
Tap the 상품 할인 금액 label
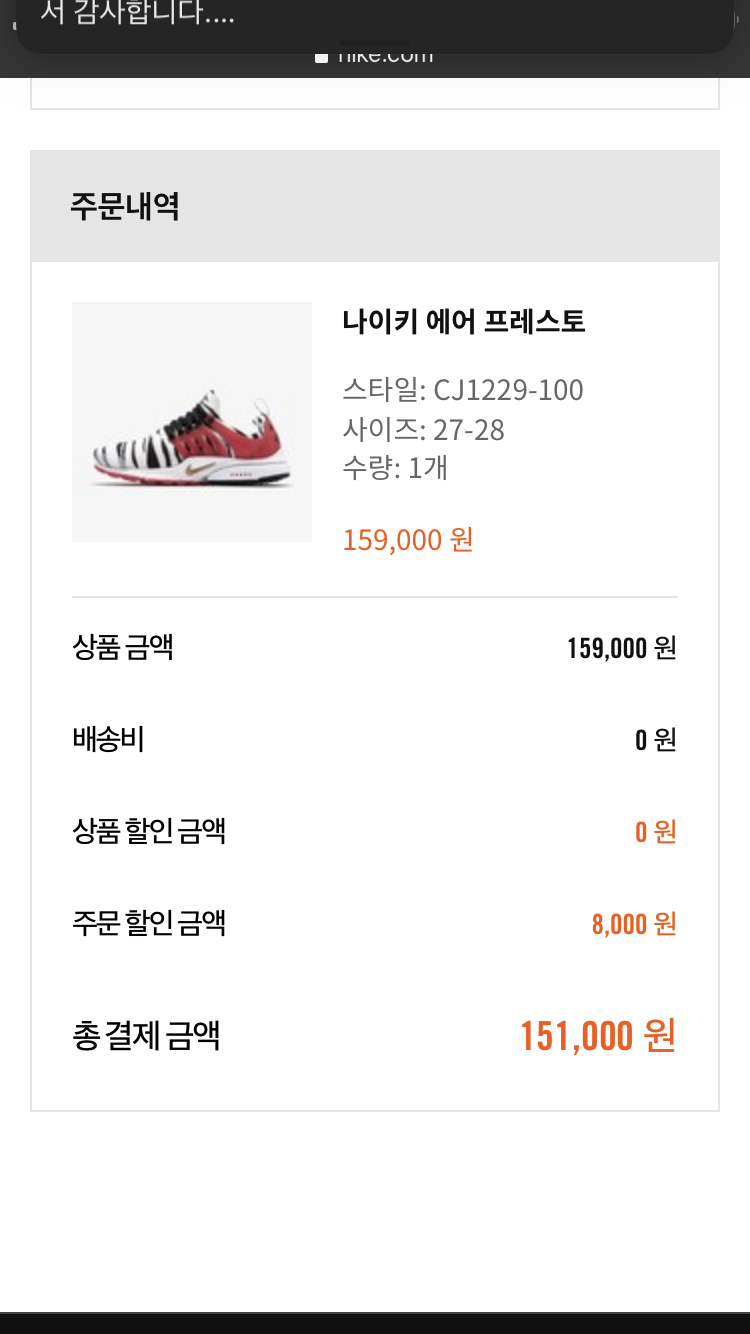point(149,830)
